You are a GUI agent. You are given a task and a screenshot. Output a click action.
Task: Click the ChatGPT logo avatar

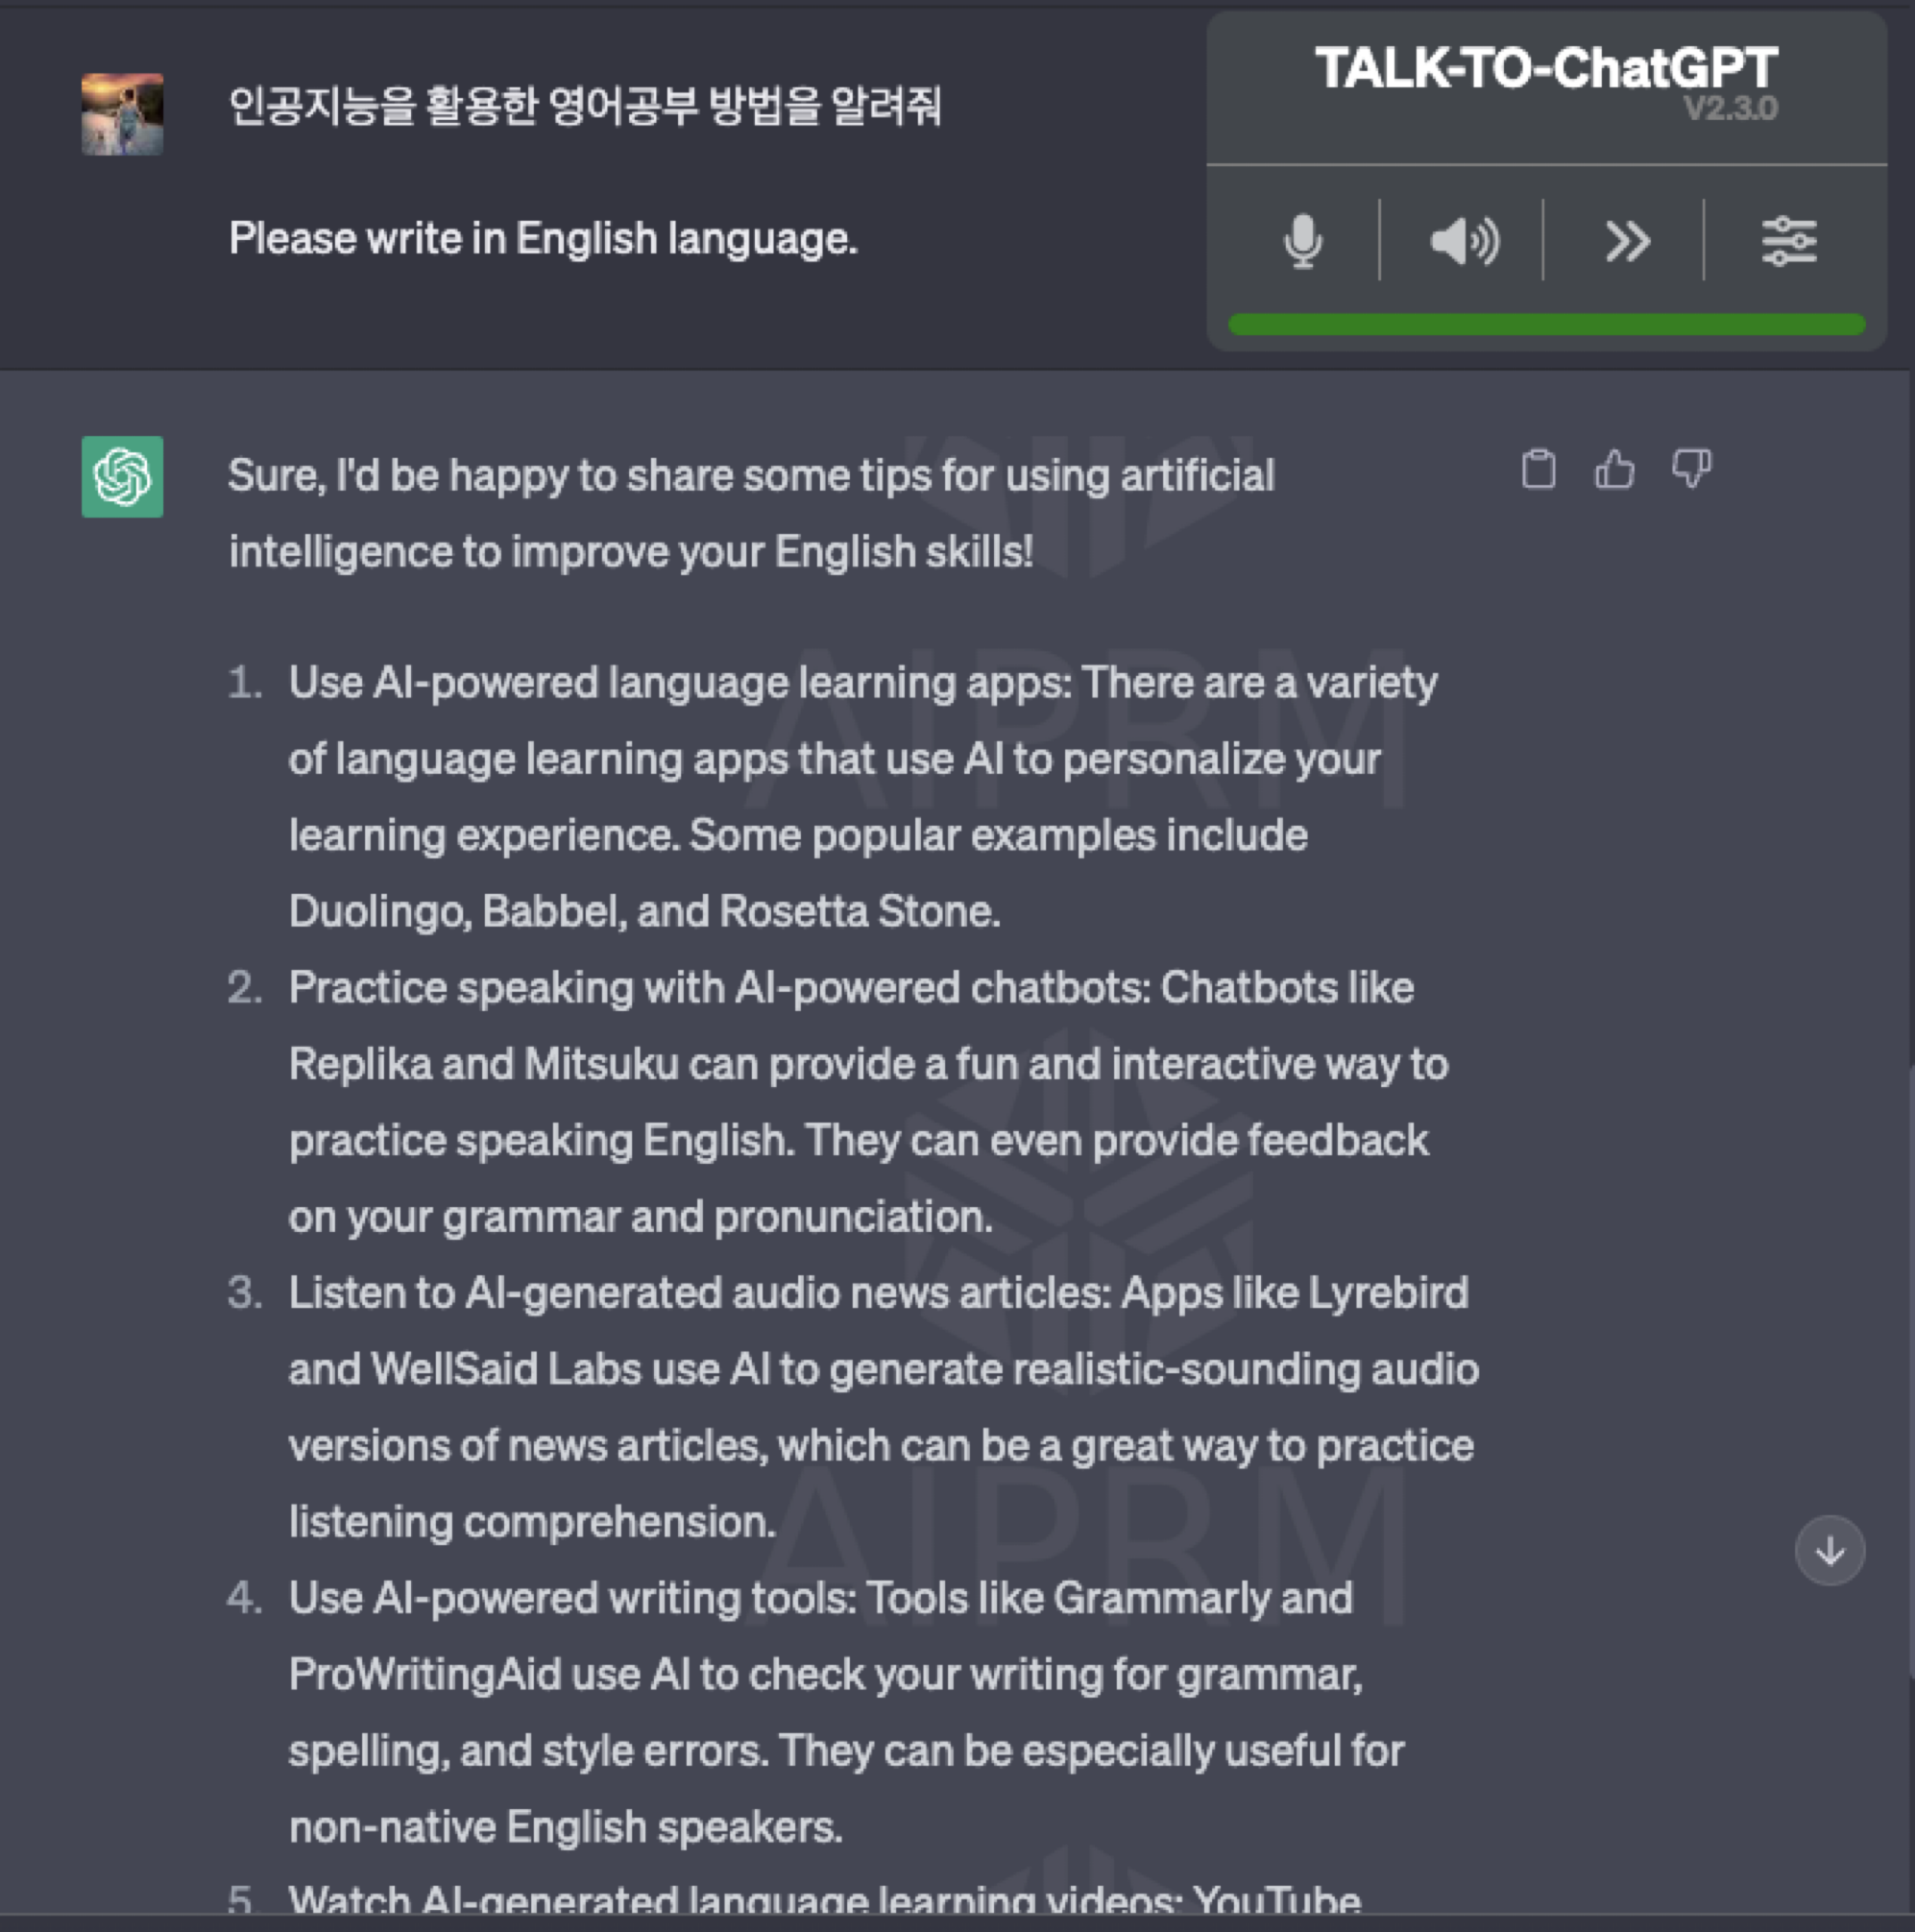122,476
